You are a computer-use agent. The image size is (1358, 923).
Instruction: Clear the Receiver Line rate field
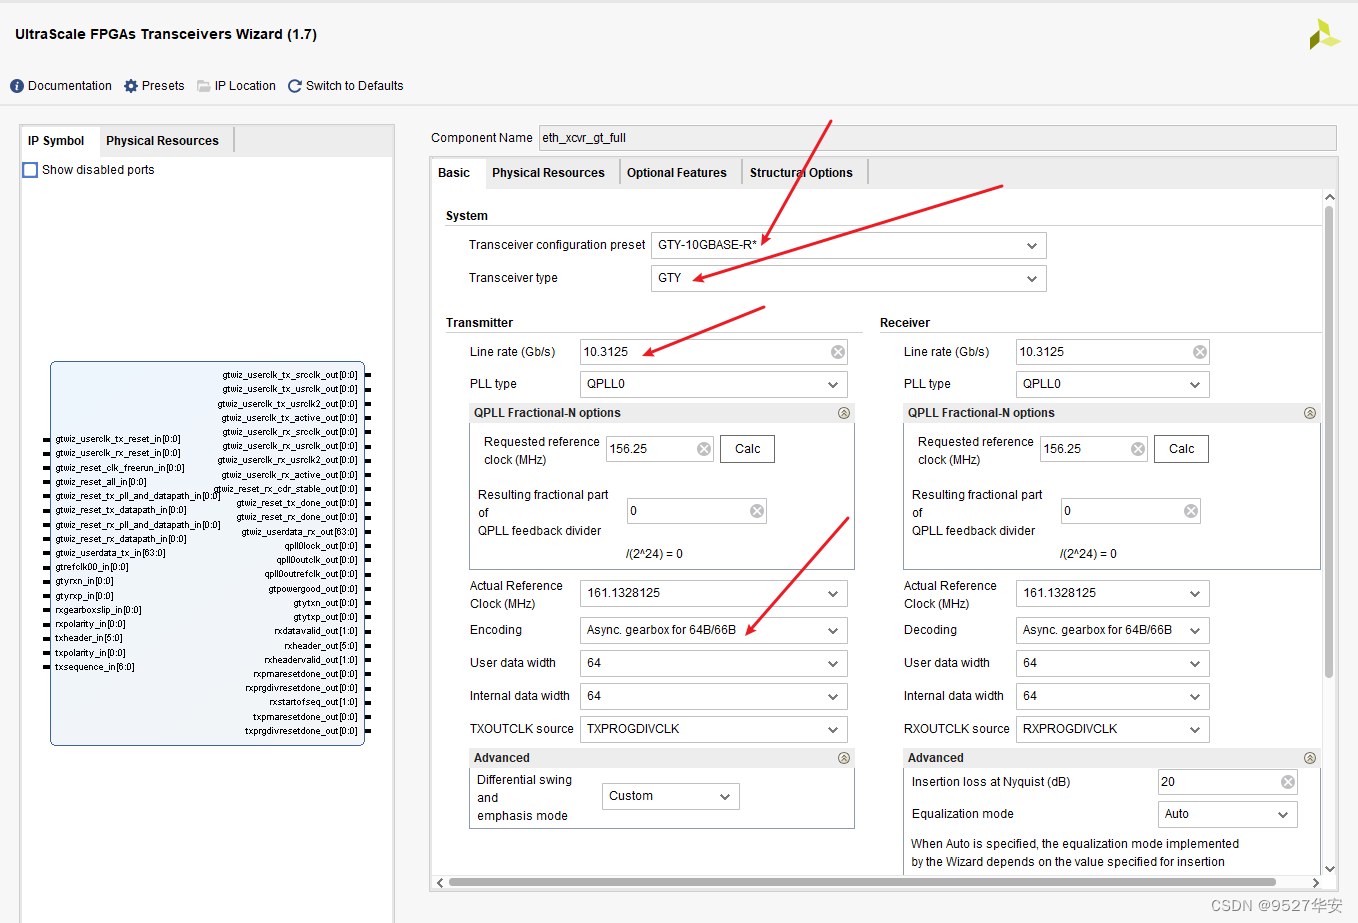click(x=1200, y=352)
